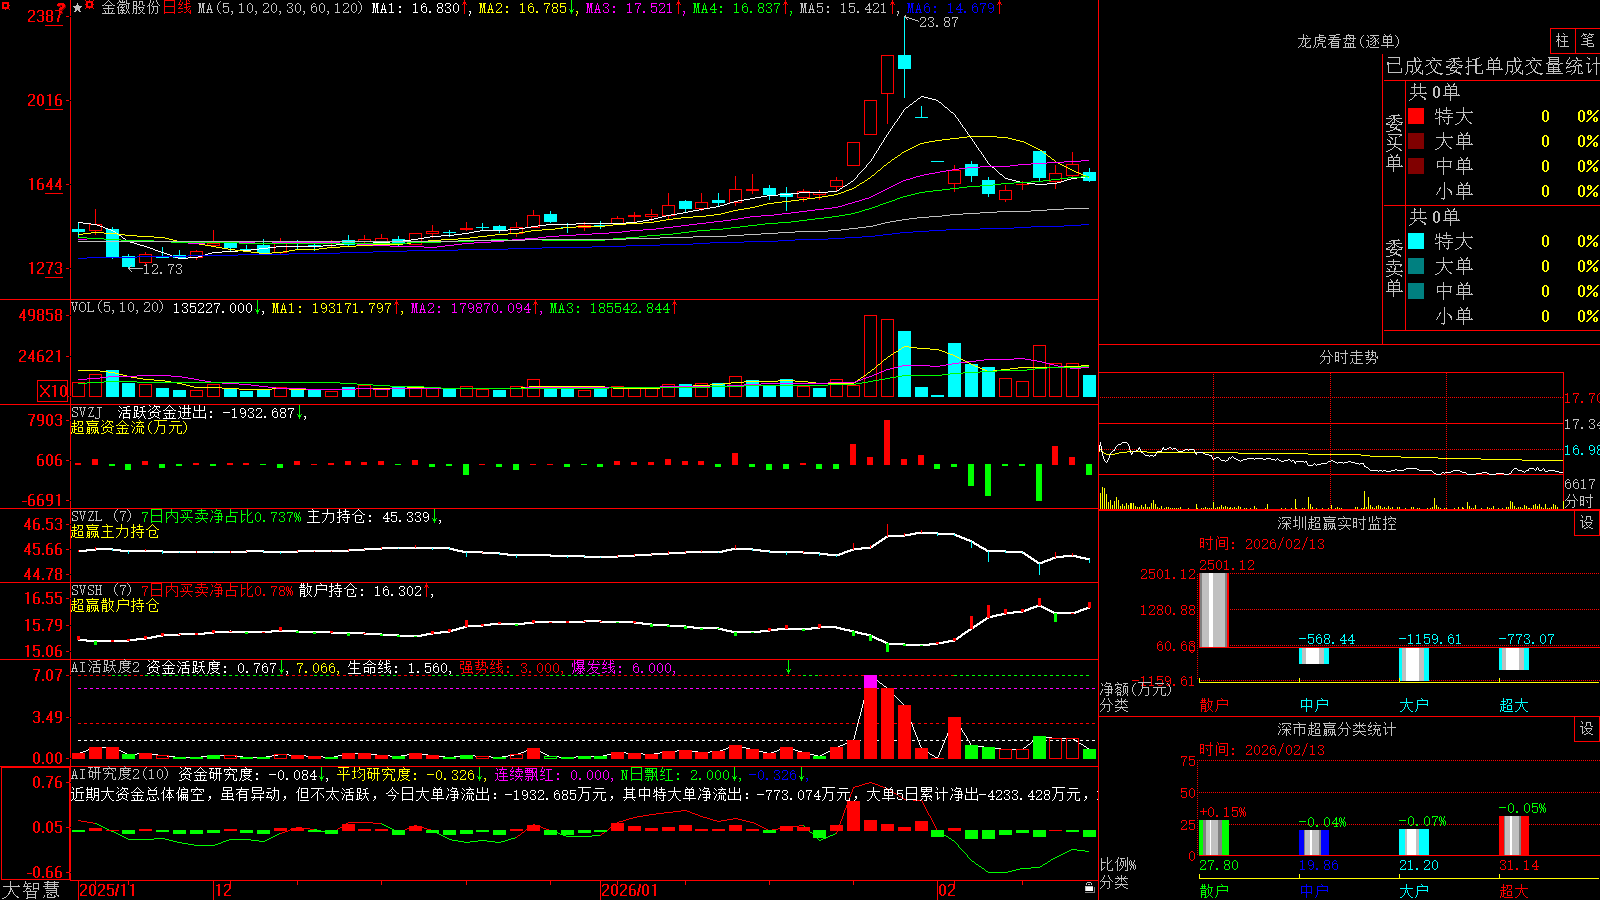The width and height of the screenshot is (1600, 900).
Task: Click -1159.61 大户 value in 实时监控
Action: (x=1430, y=639)
